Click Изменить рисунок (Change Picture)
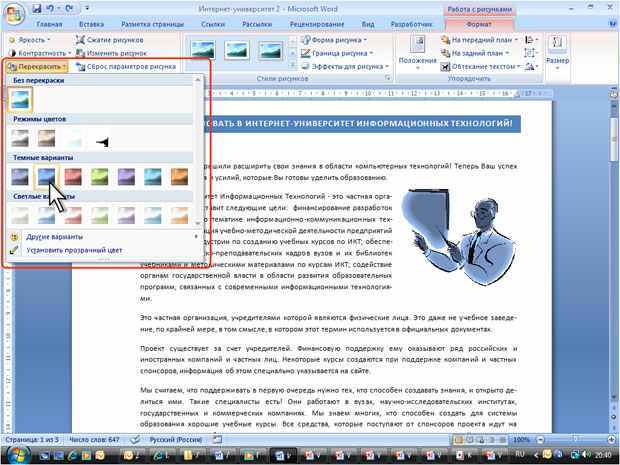620x465 pixels. [111, 53]
